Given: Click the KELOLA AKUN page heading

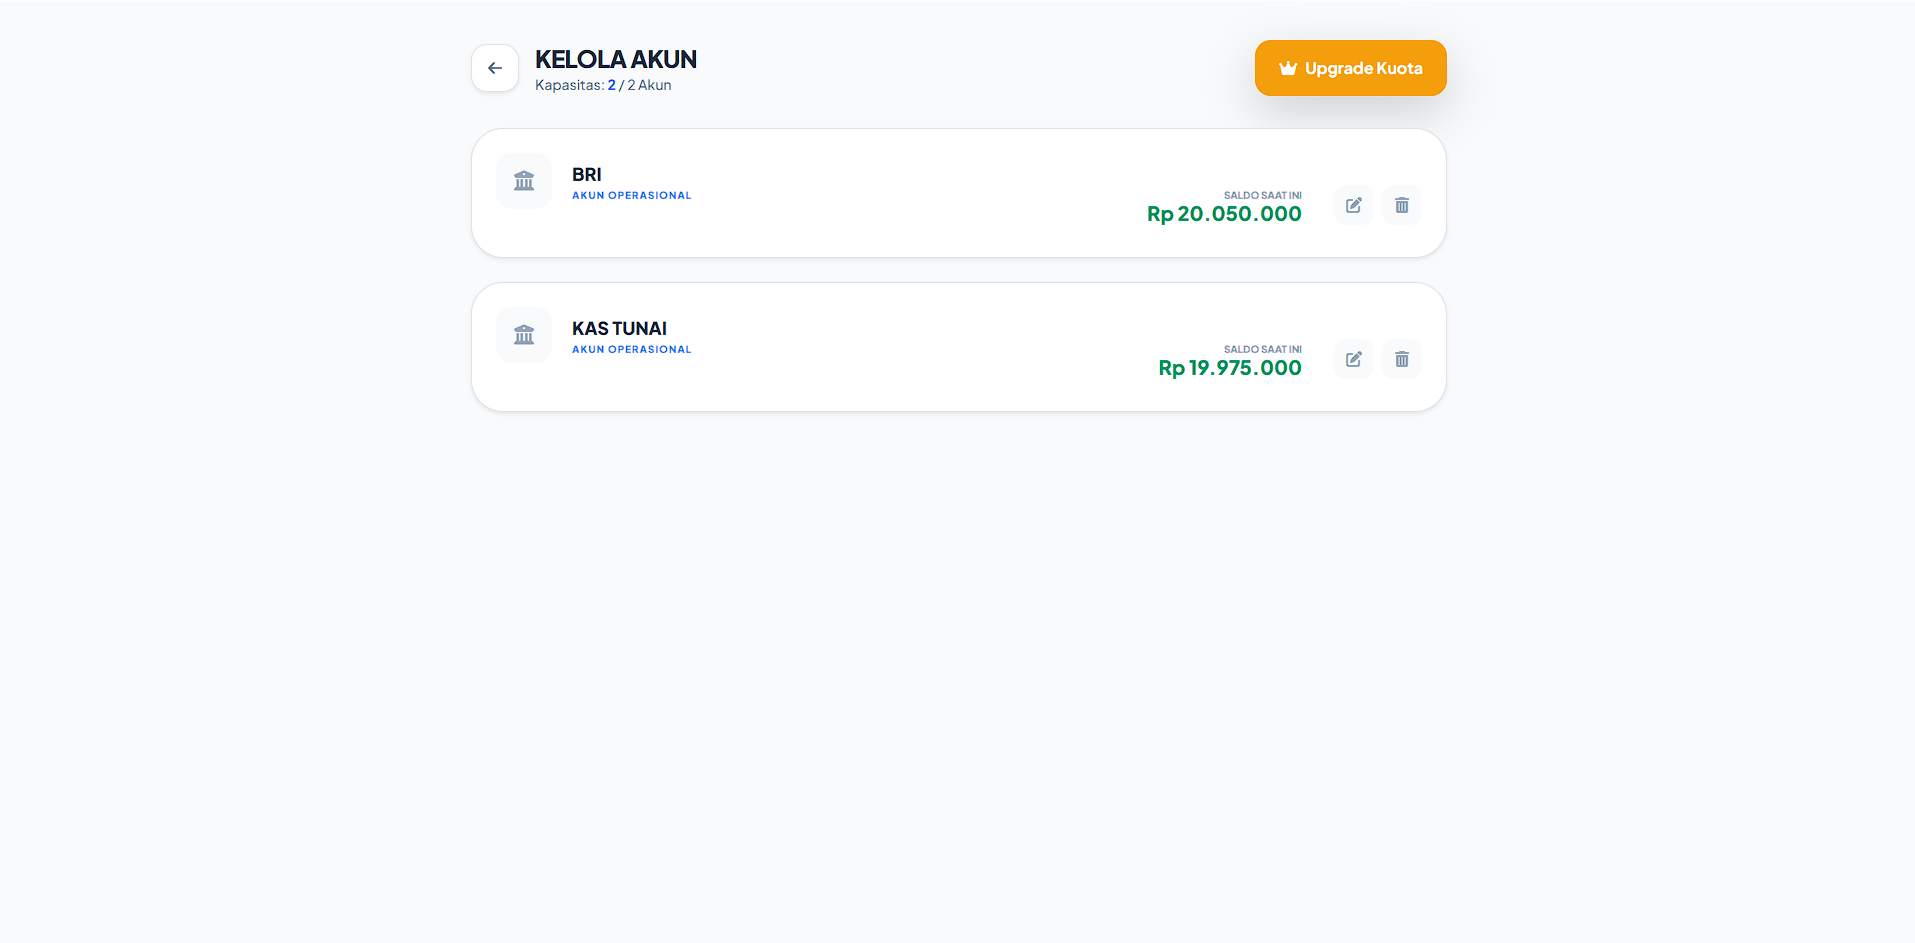Looking at the screenshot, I should [x=616, y=60].
